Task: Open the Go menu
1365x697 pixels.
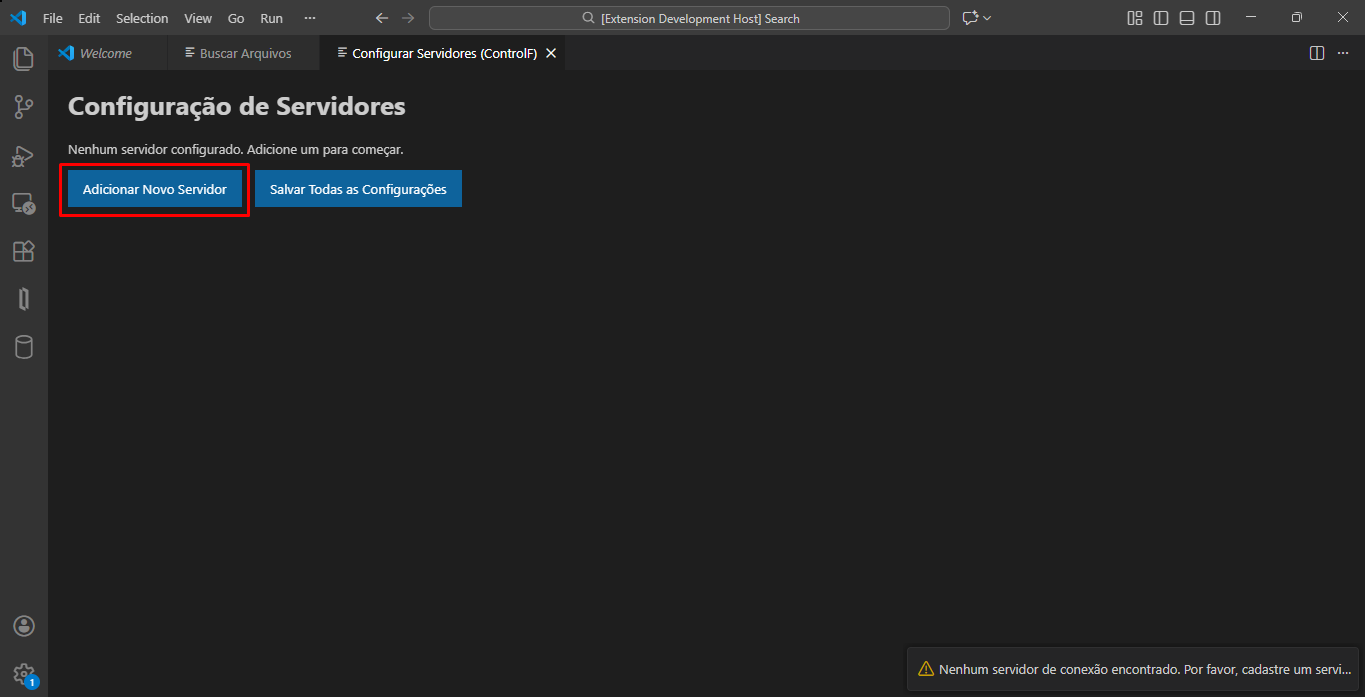Action: coord(236,18)
